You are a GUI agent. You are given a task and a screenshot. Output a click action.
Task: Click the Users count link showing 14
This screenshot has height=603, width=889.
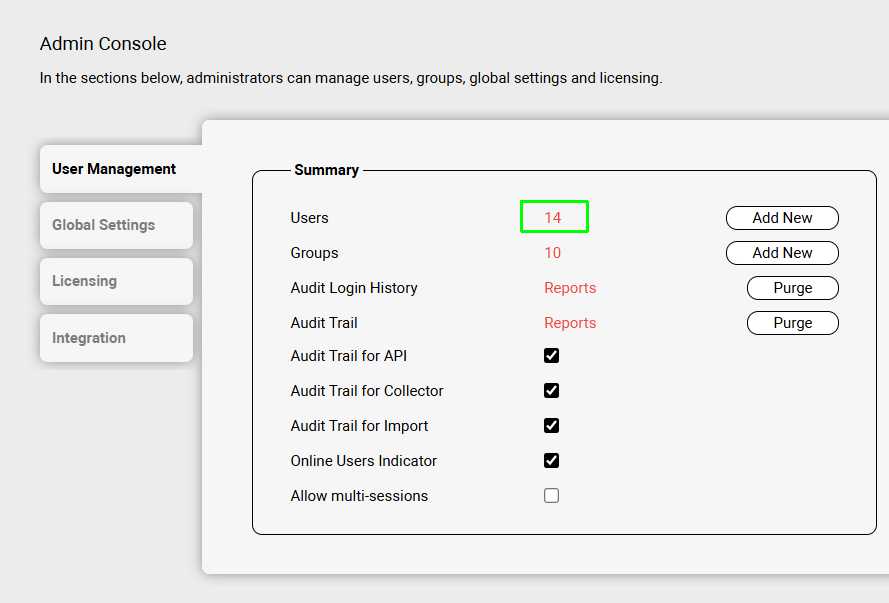click(x=553, y=218)
